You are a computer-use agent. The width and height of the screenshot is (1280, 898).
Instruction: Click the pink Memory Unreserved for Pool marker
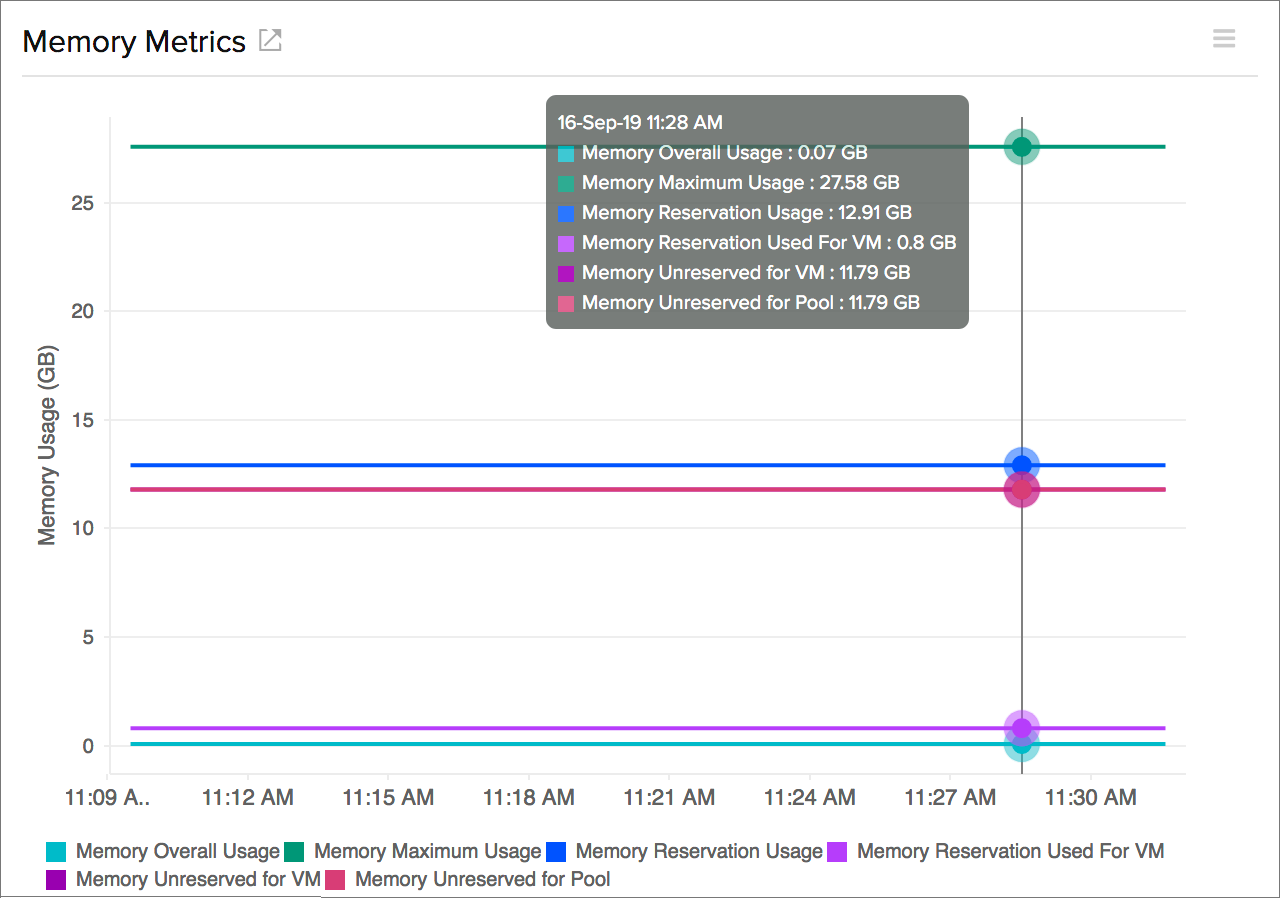[x=1021, y=489]
